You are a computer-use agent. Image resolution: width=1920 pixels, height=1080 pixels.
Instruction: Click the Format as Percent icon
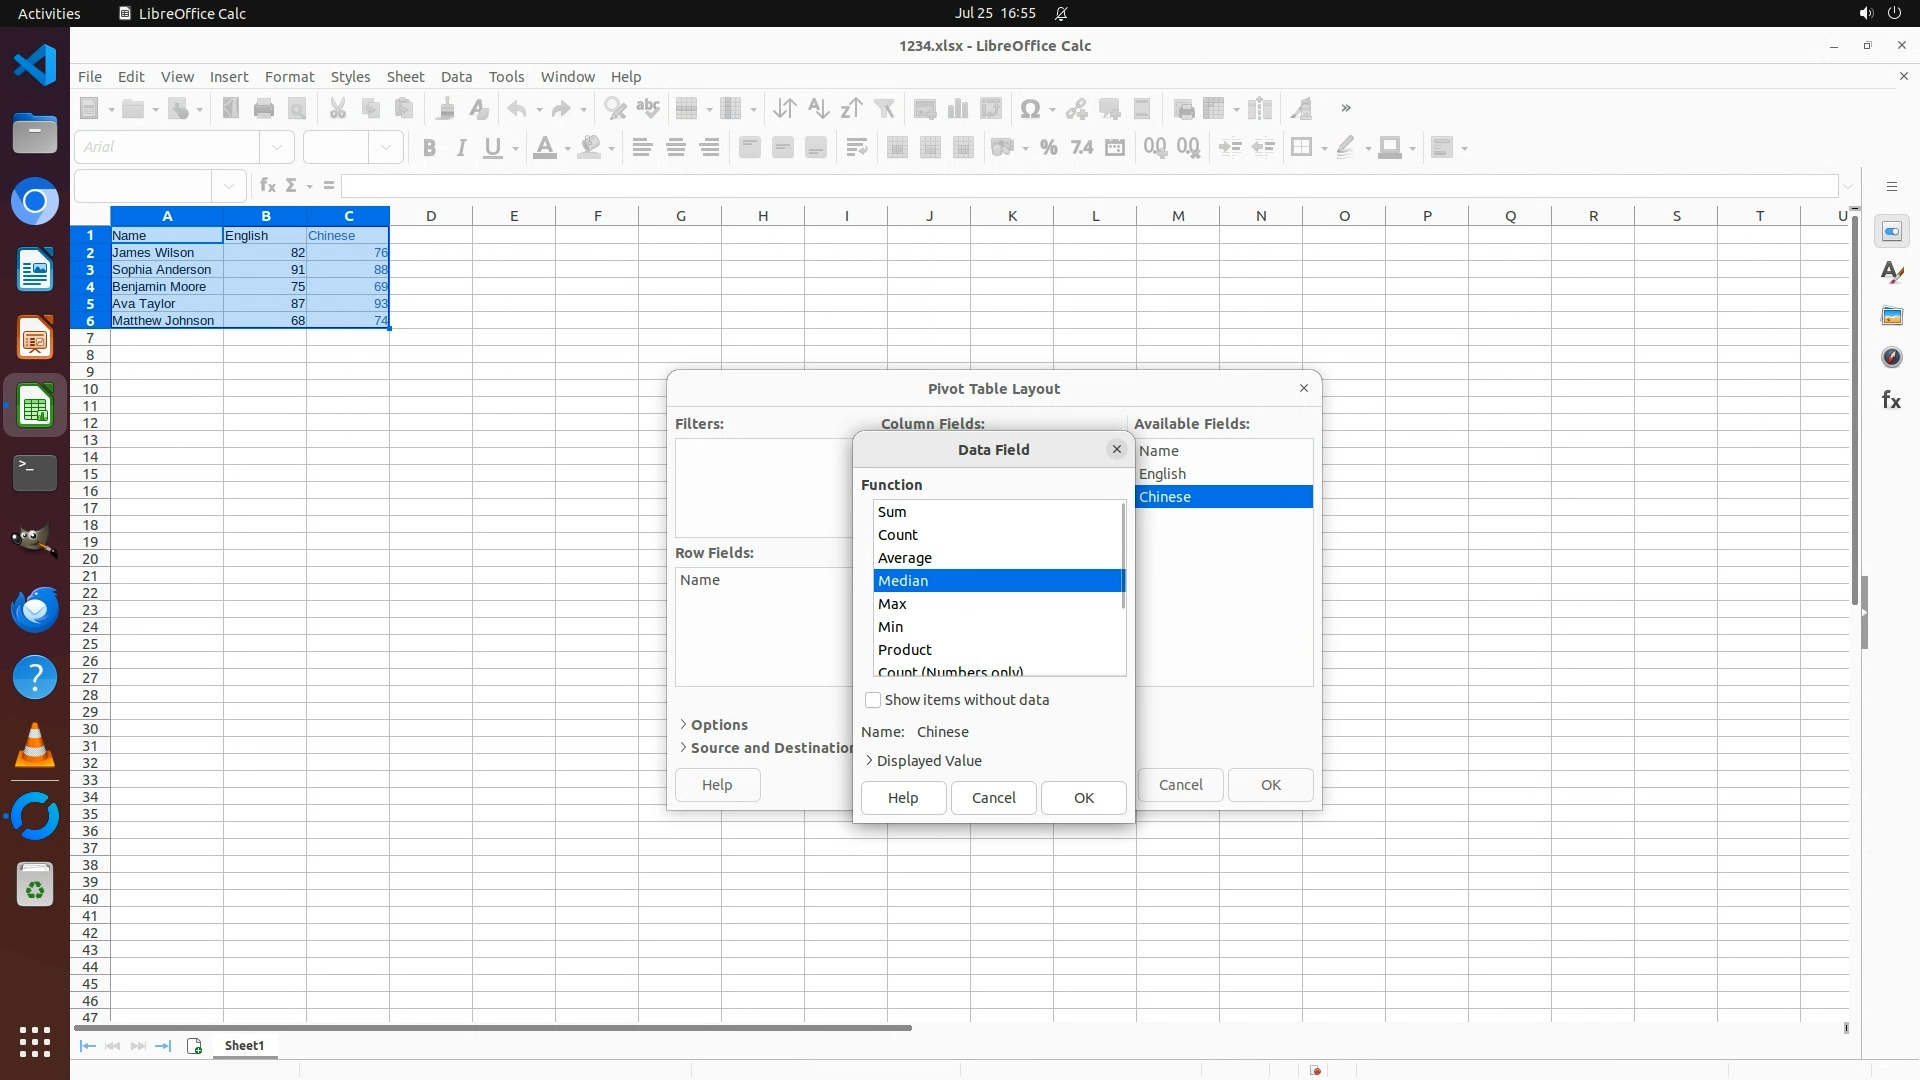click(1048, 148)
